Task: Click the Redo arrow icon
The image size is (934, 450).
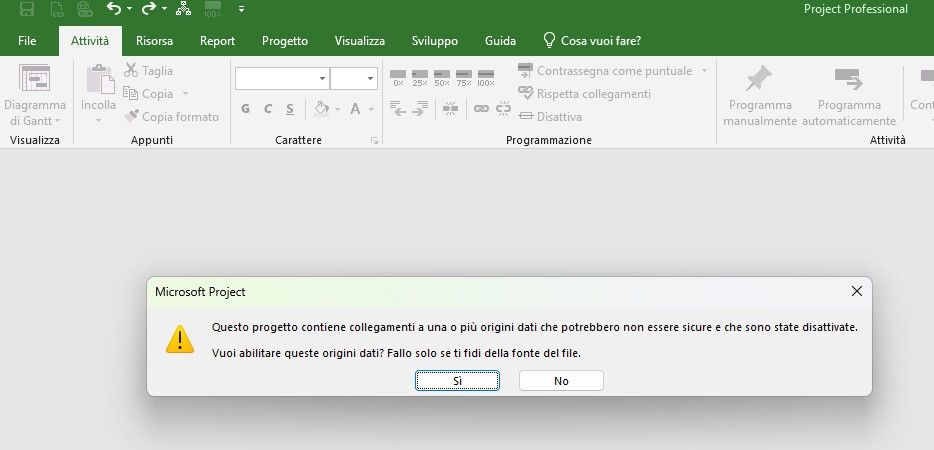Action: (149, 8)
